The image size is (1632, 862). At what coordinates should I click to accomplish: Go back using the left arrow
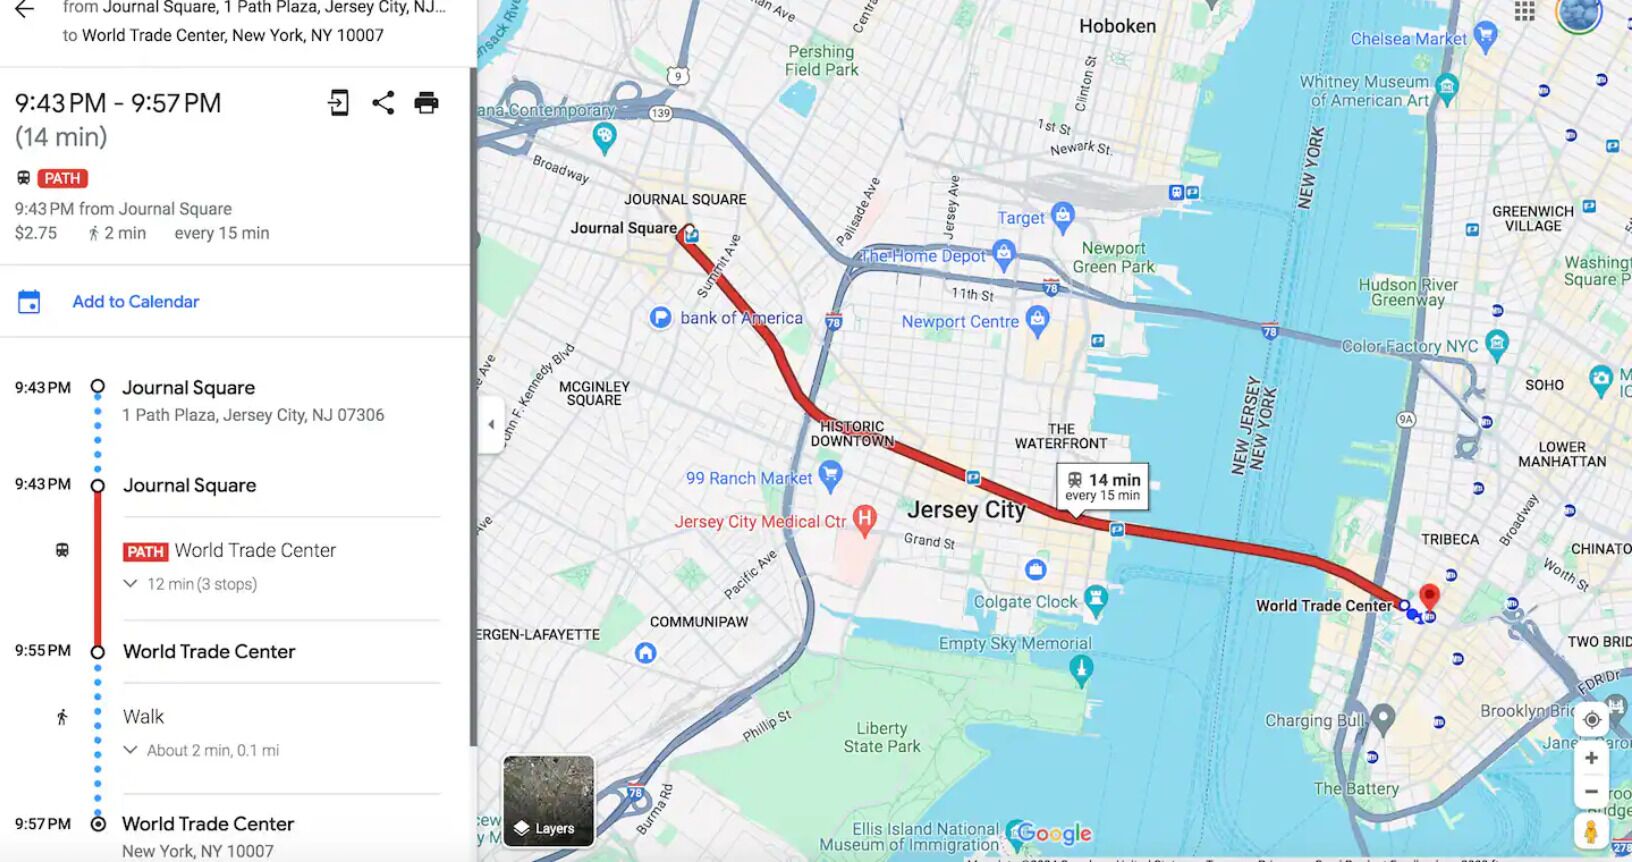click(24, 9)
